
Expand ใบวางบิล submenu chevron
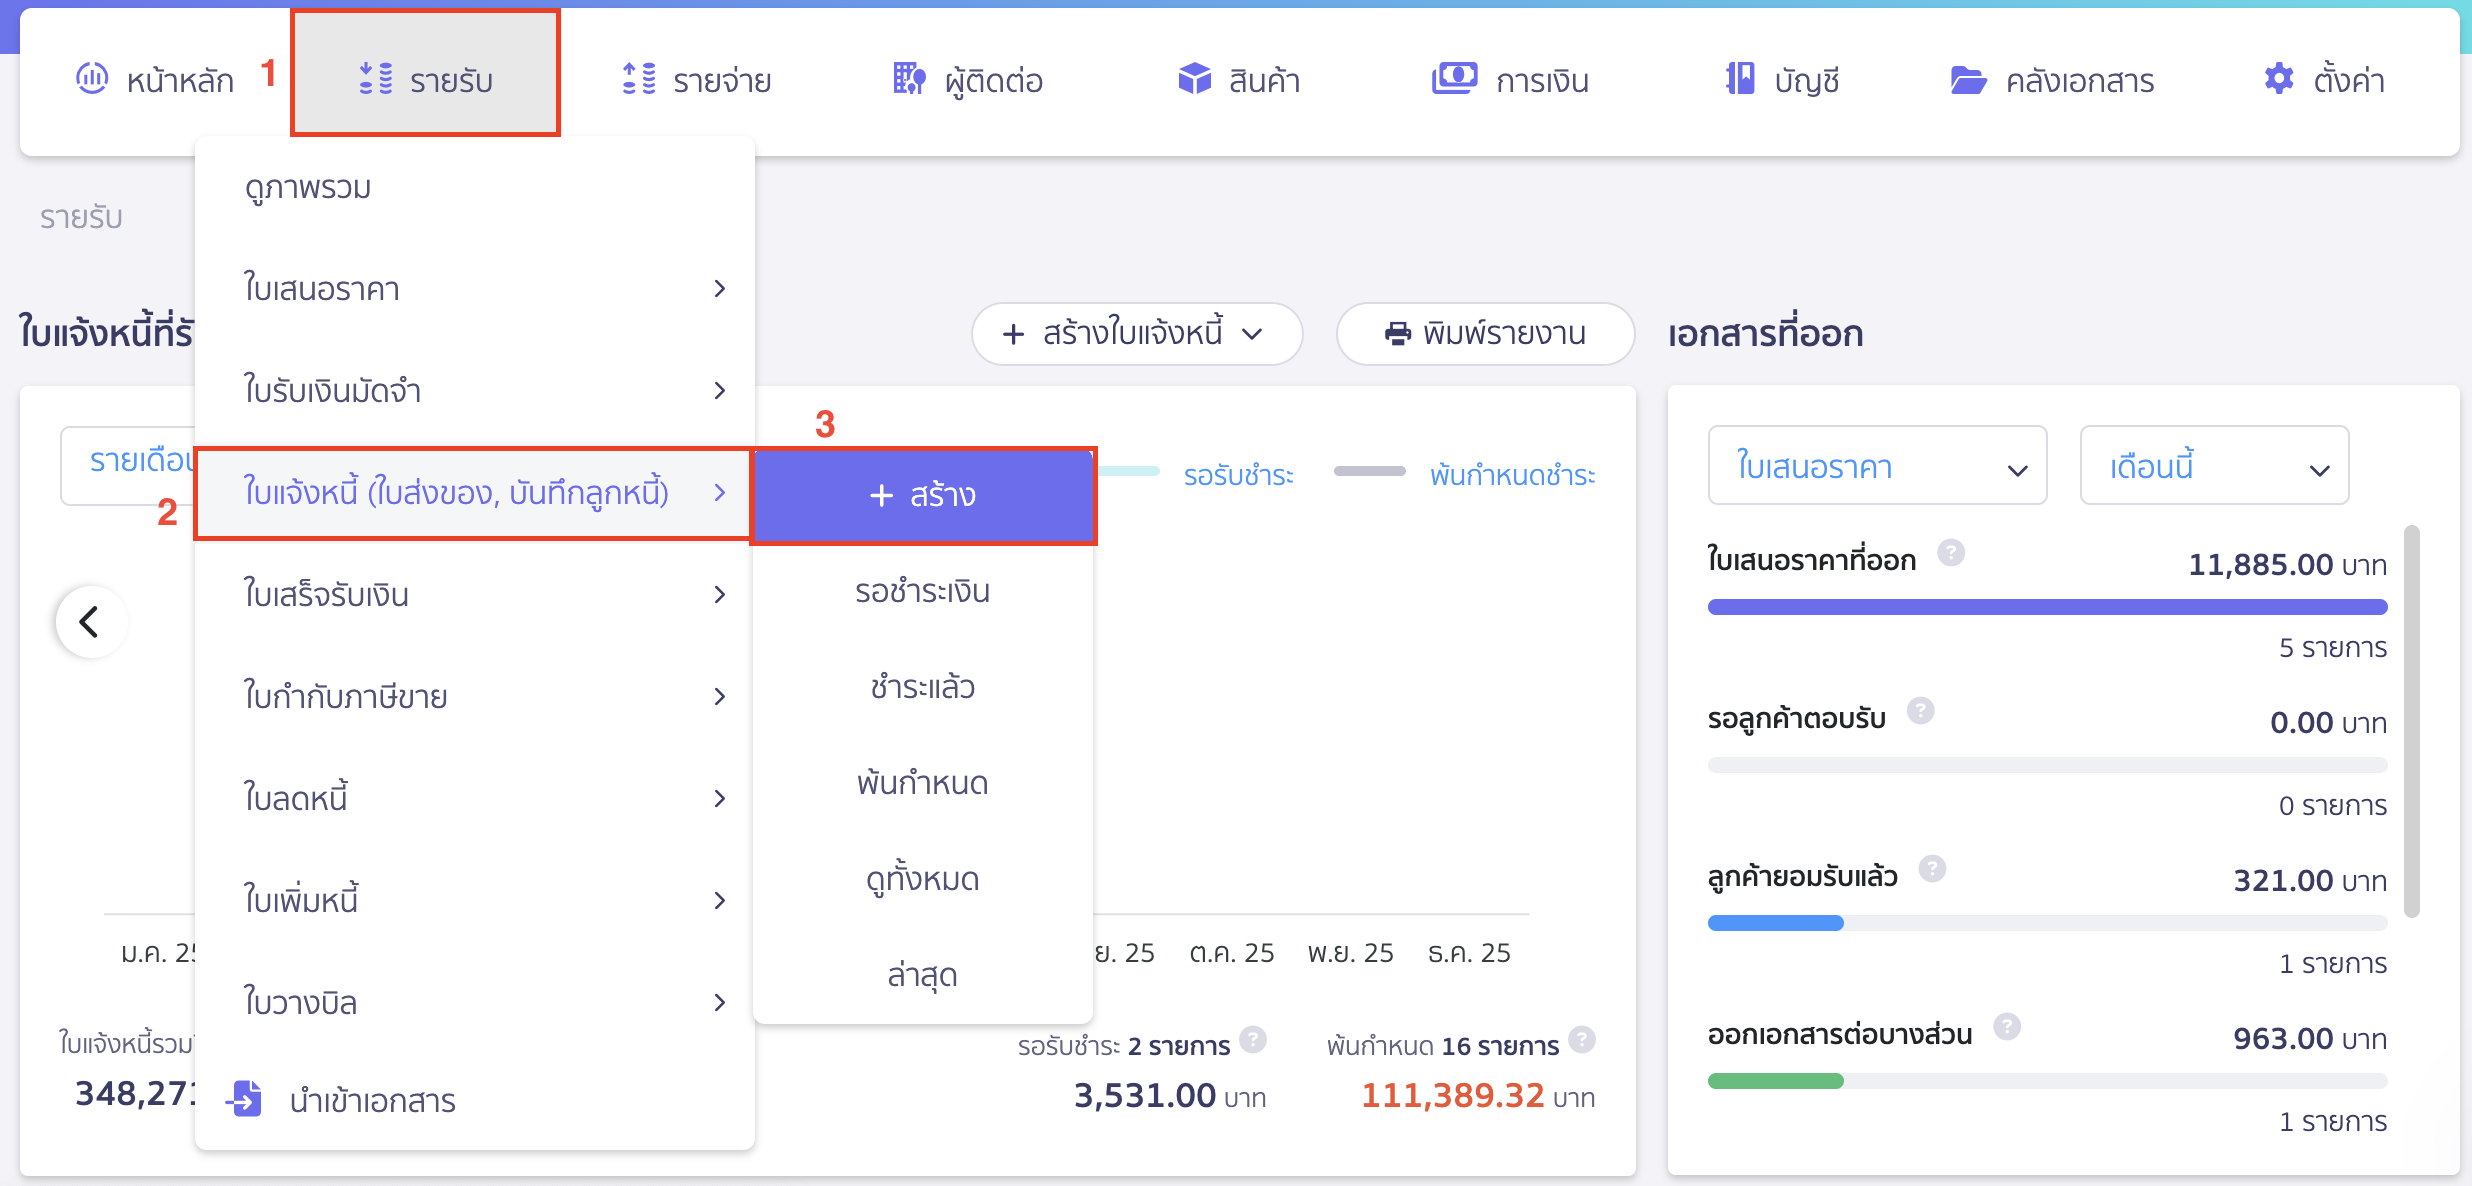tap(719, 1003)
